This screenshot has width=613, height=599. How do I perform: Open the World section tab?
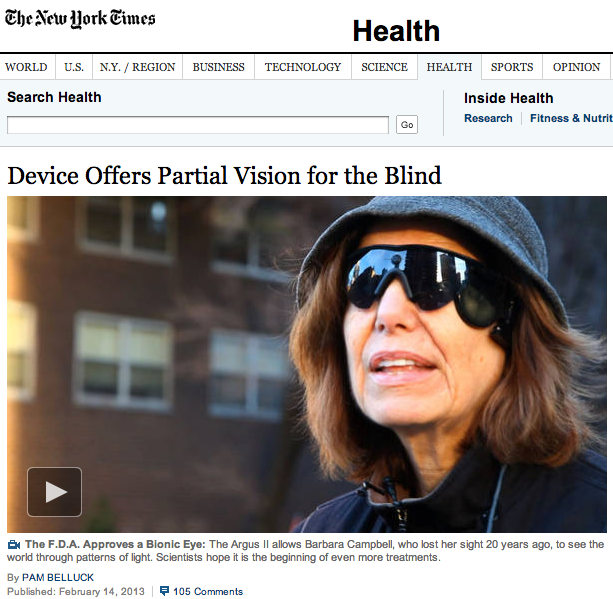(26, 67)
